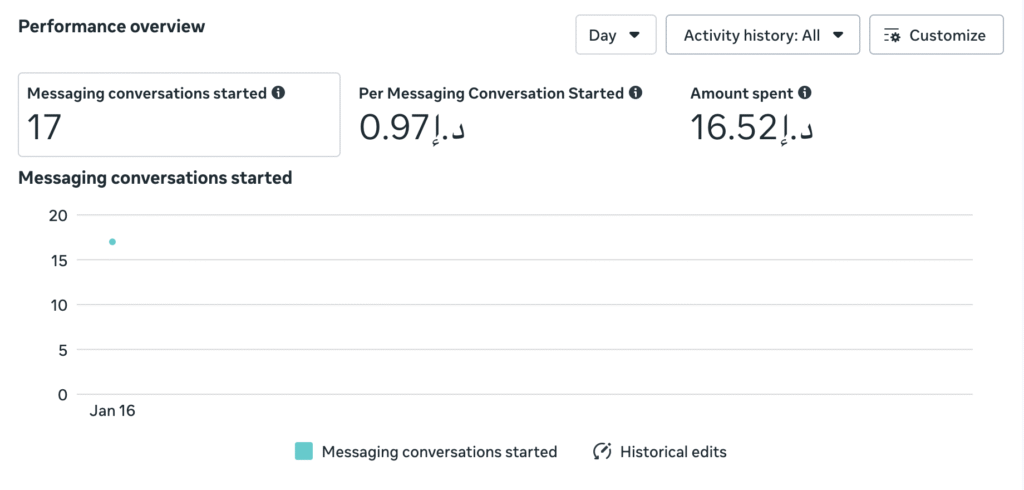Click the Customize button text
The height and width of the screenshot is (490, 1024).
tap(947, 35)
